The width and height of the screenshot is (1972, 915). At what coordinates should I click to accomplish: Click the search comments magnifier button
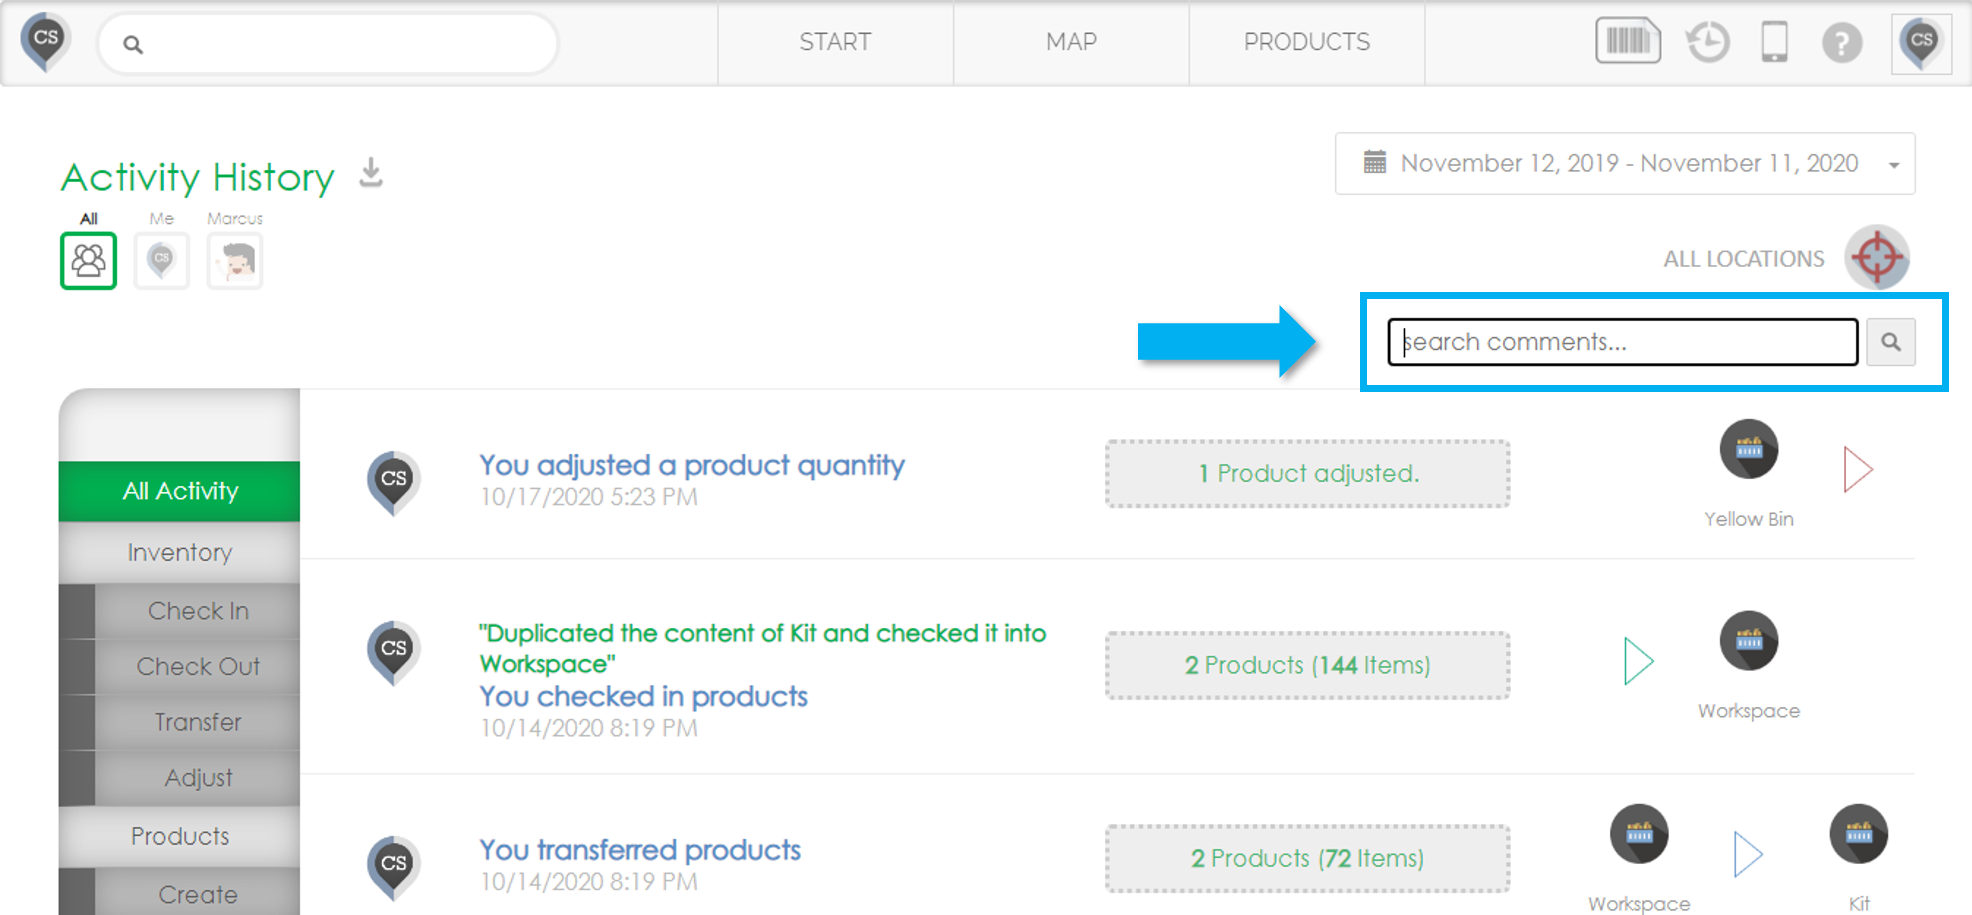1890,342
